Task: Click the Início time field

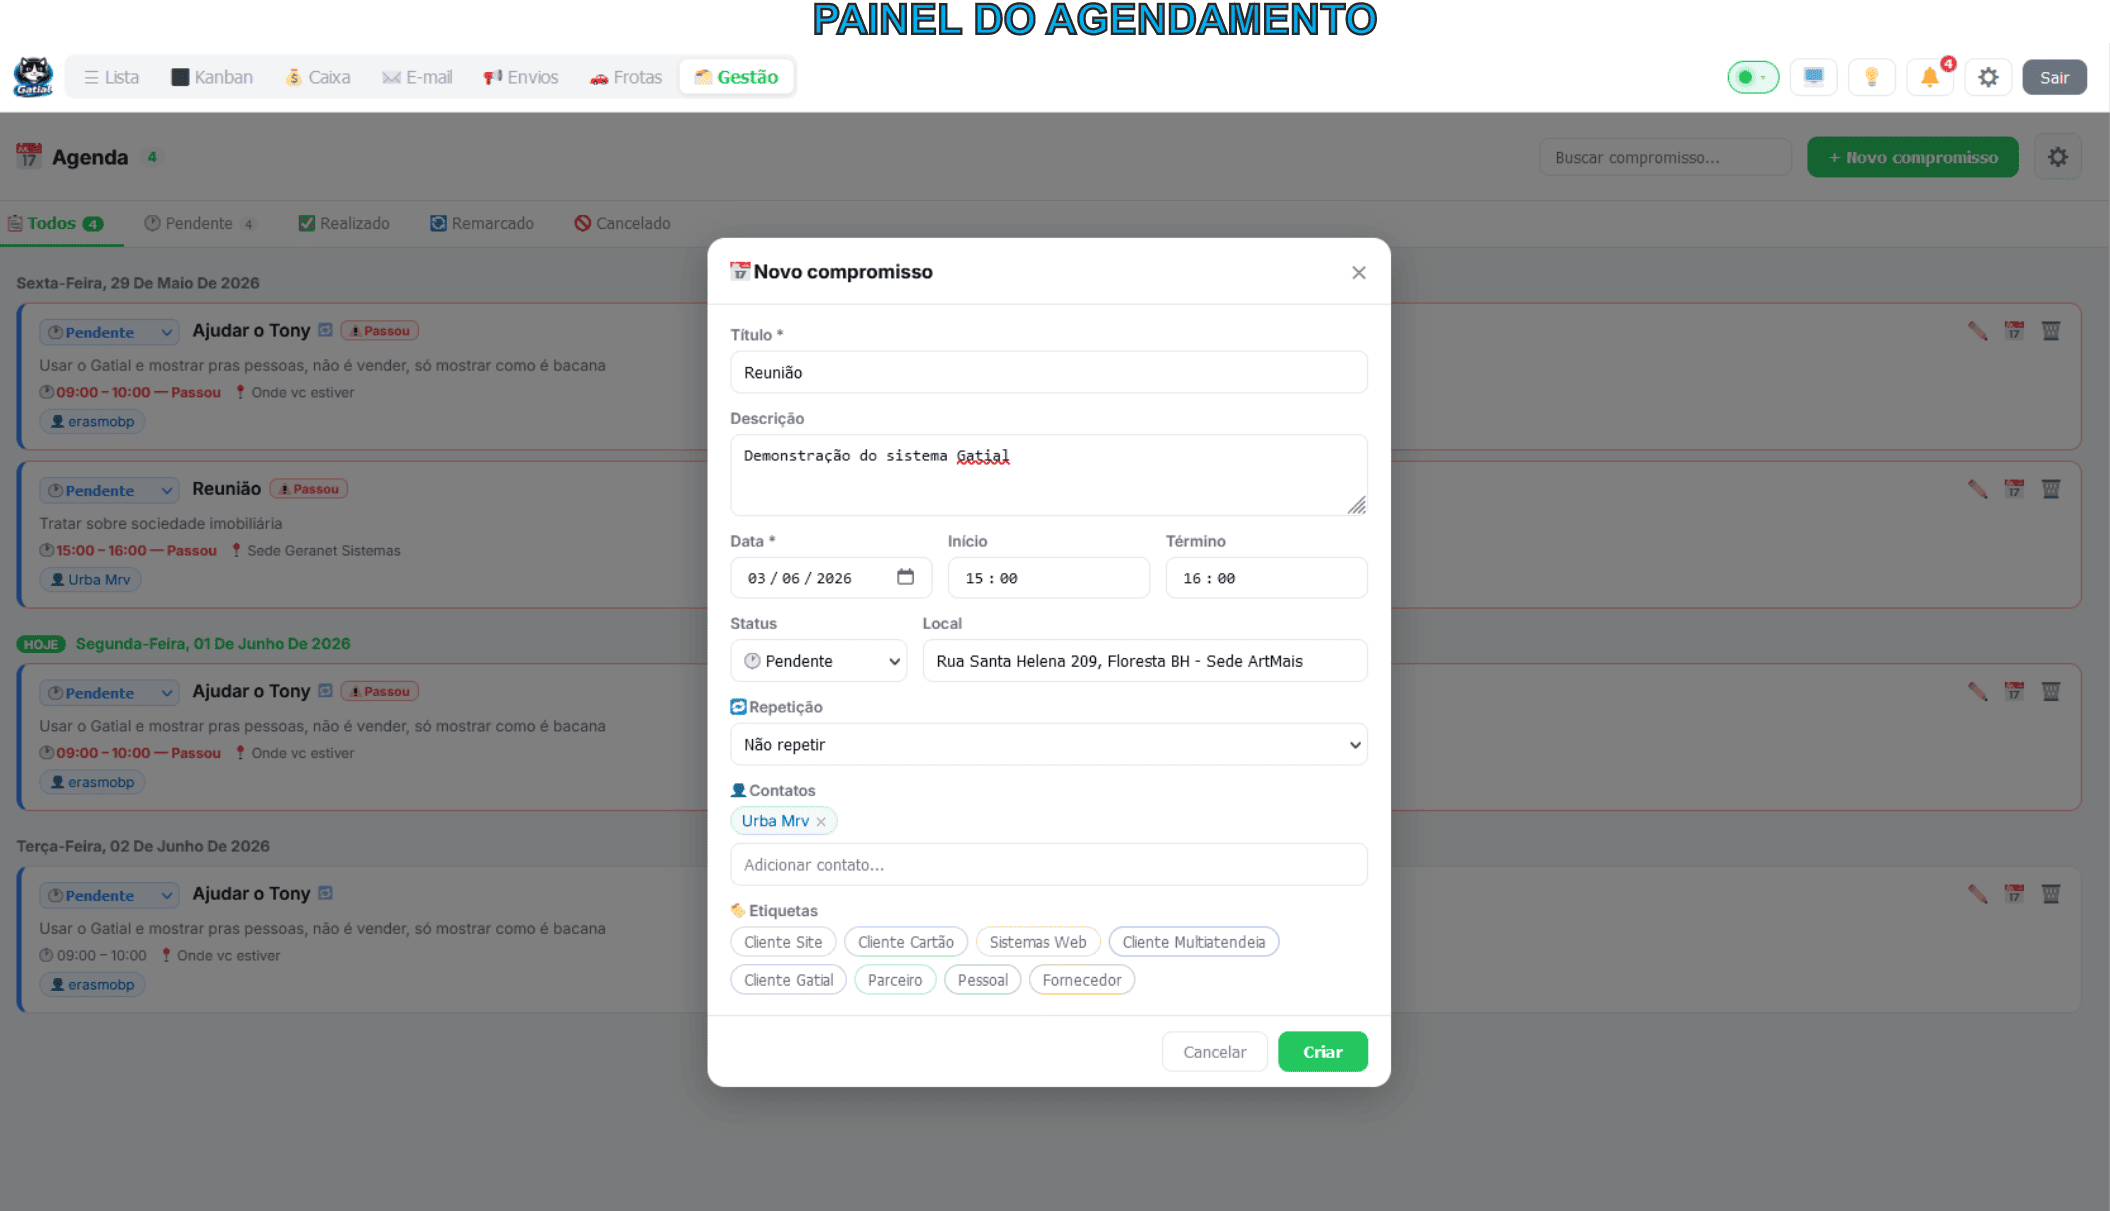Action: [x=1049, y=578]
